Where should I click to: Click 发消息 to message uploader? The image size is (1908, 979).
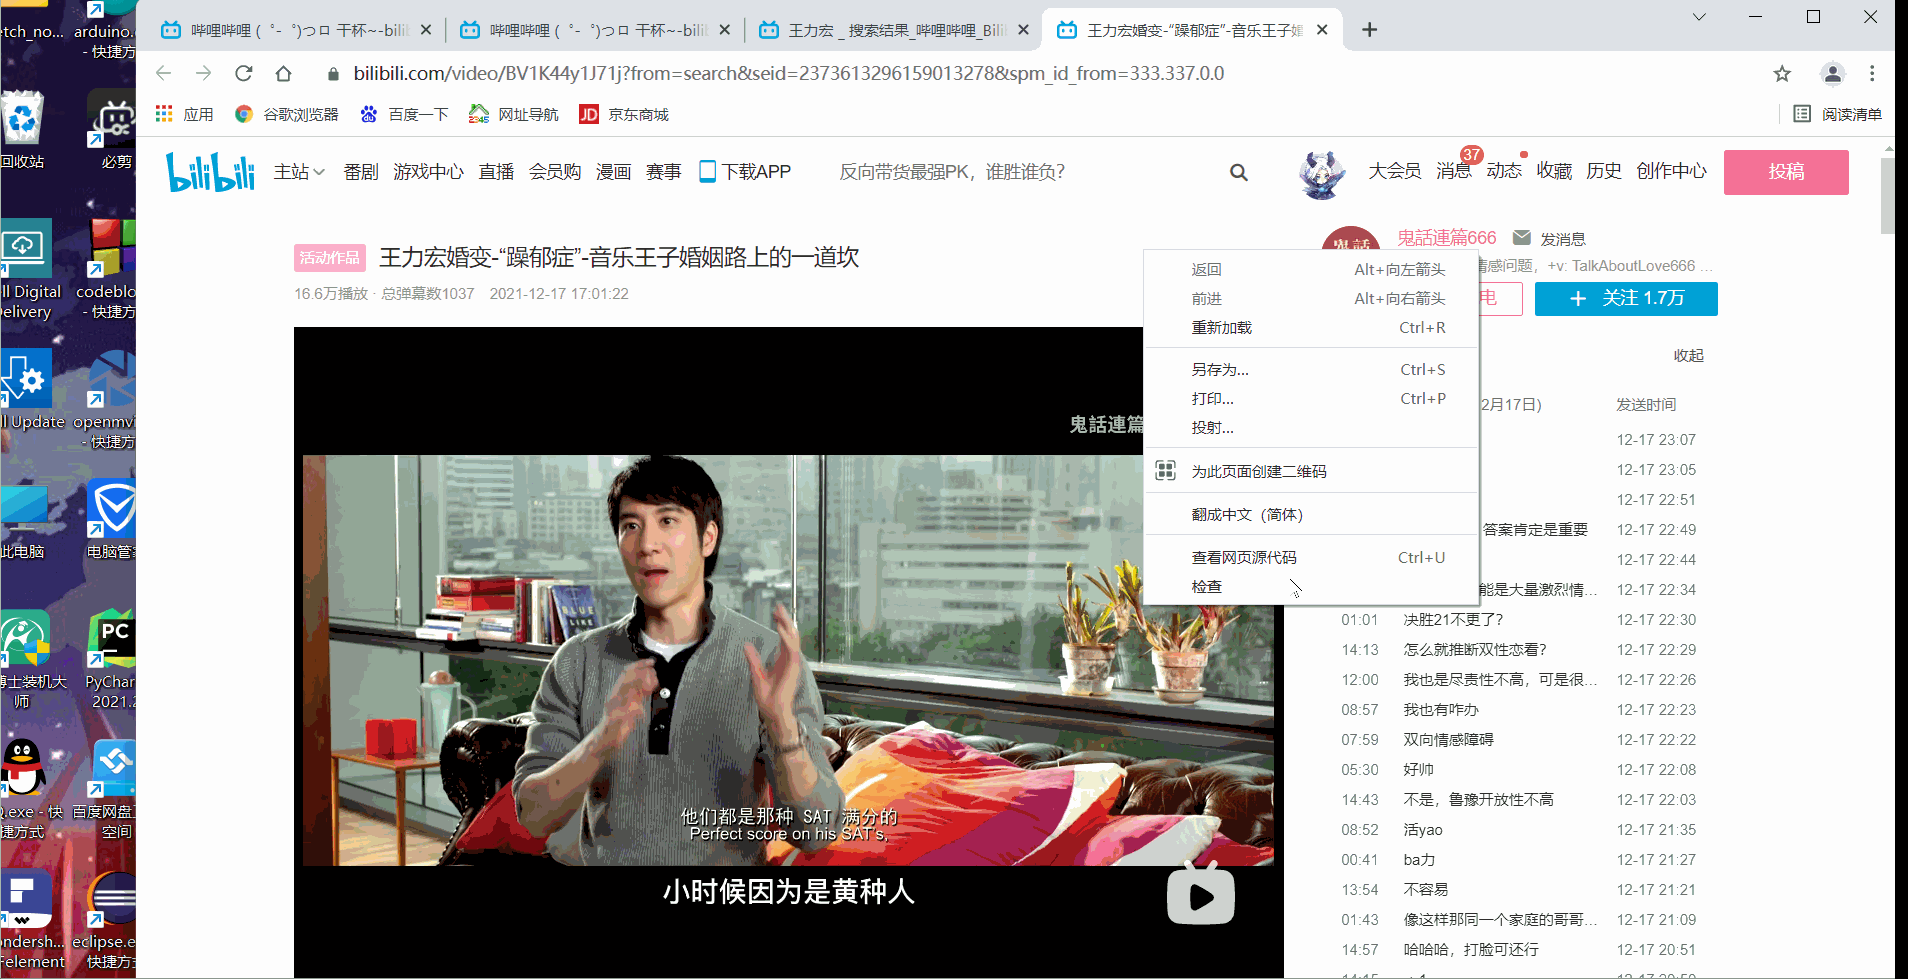pyautogui.click(x=1550, y=238)
